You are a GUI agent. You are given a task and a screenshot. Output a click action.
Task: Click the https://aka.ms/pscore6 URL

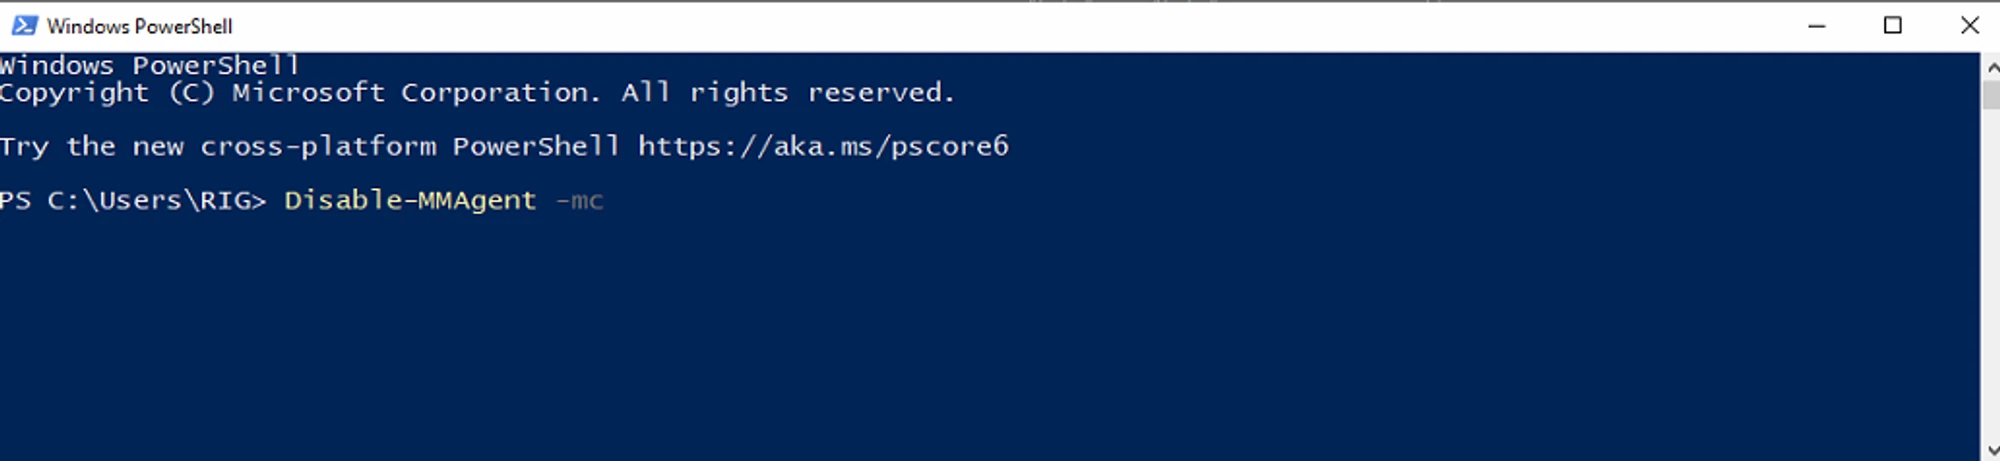pyautogui.click(x=823, y=147)
